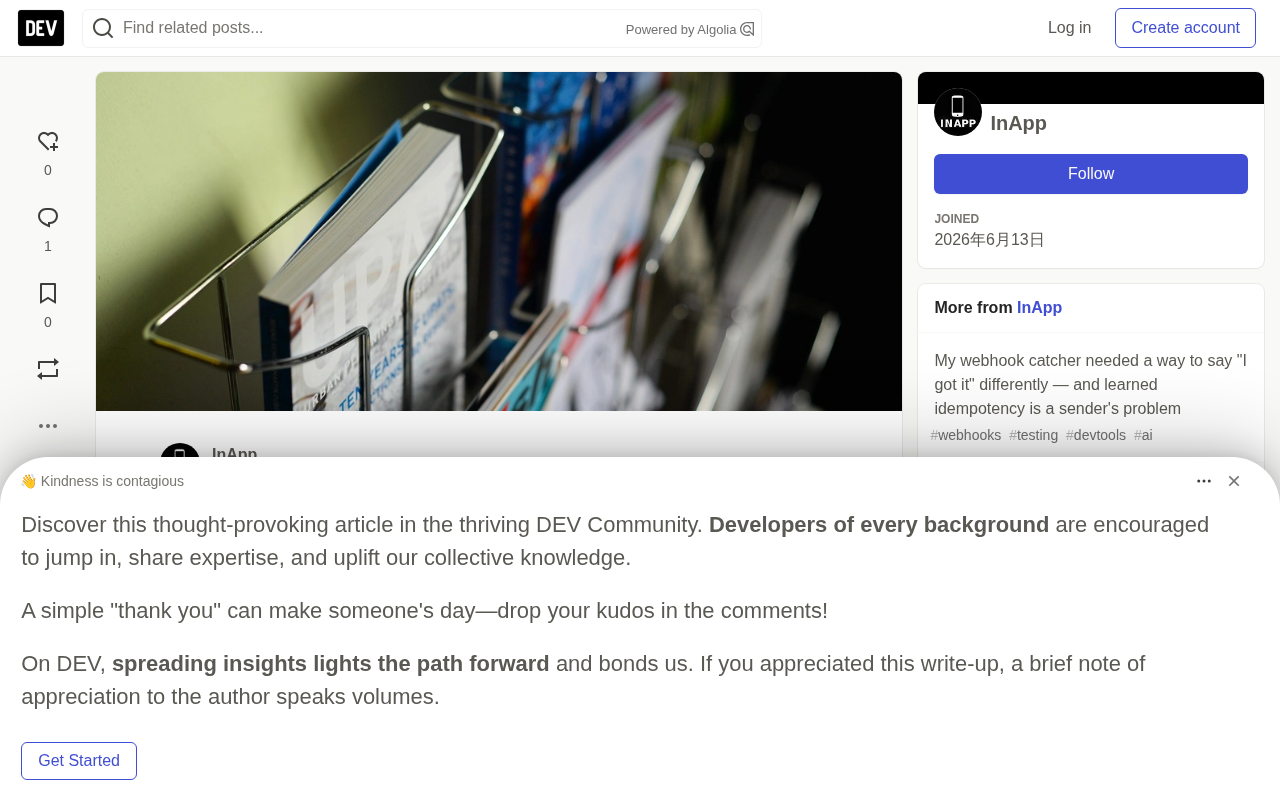This screenshot has width=1280, height=800.
Task: Open banner options ellipsis menu
Action: [x=1204, y=481]
